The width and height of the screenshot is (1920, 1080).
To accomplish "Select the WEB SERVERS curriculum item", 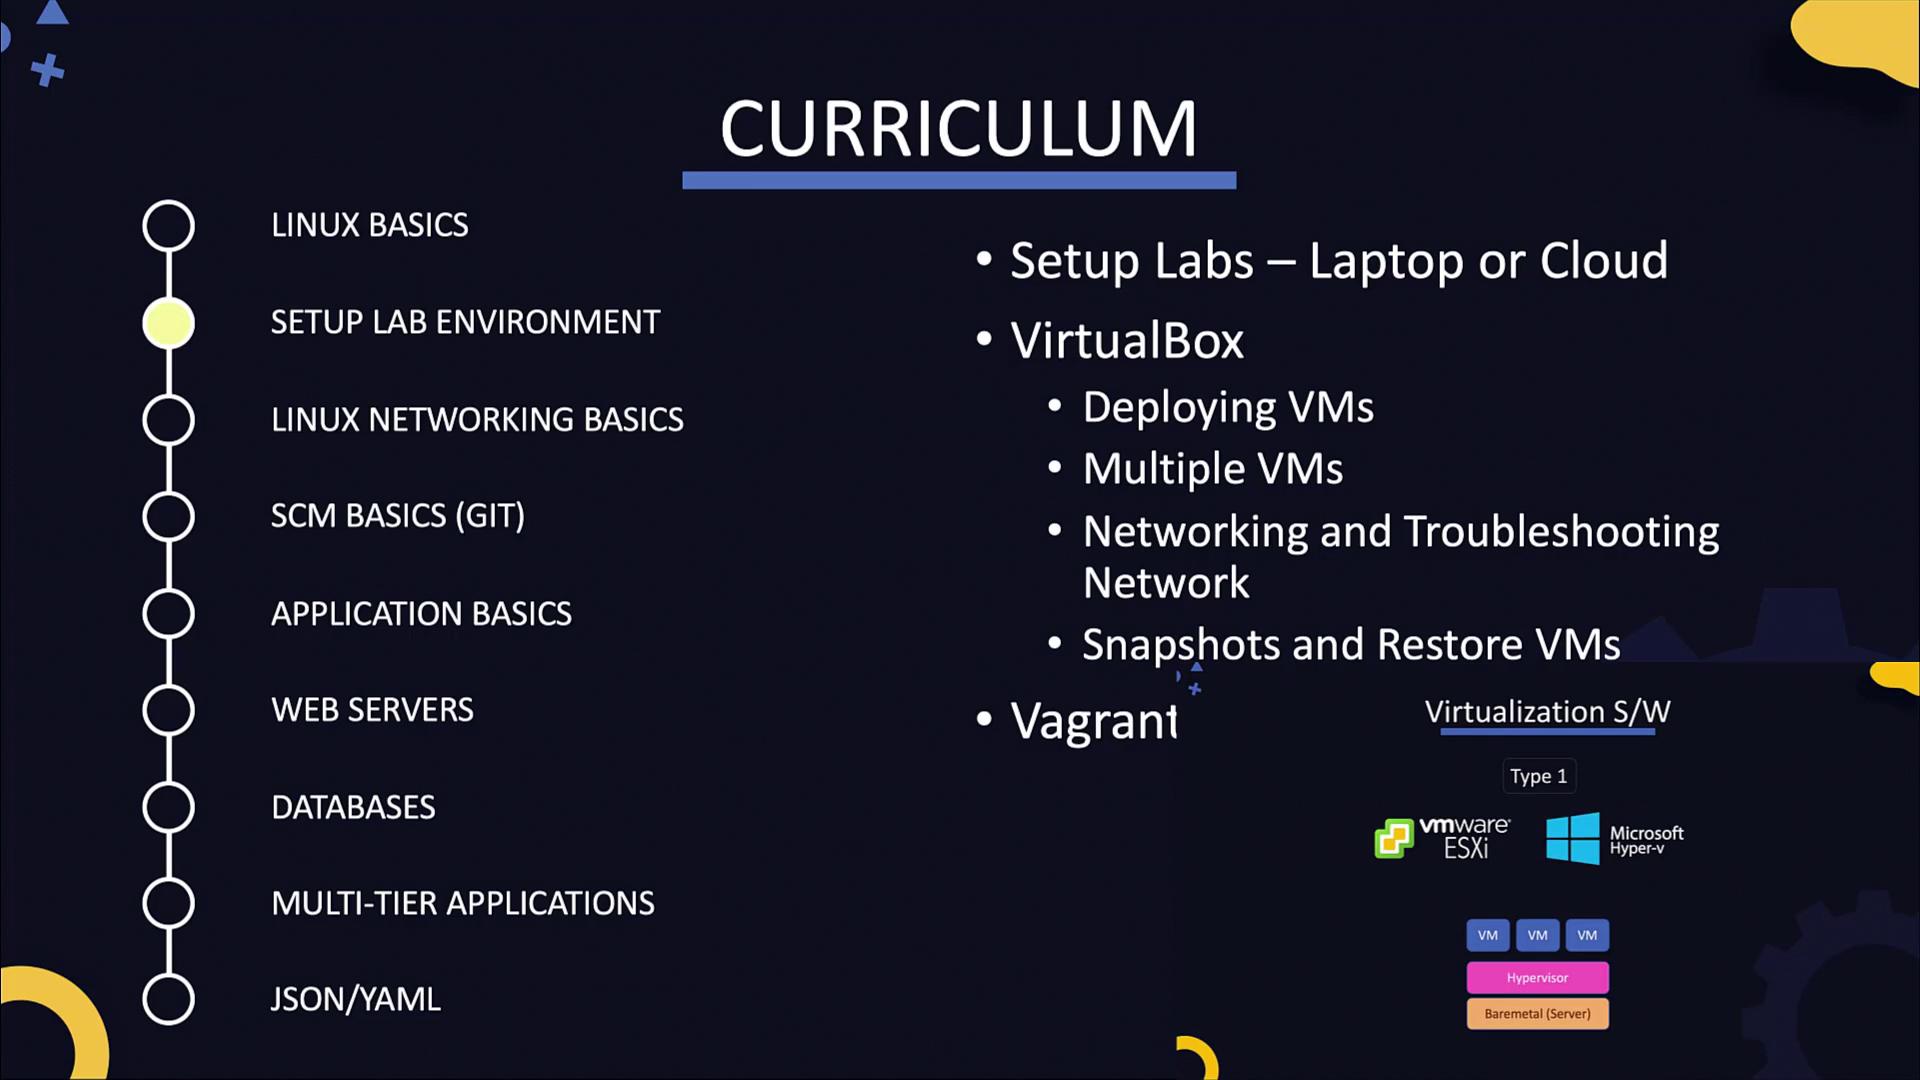I will coord(372,709).
